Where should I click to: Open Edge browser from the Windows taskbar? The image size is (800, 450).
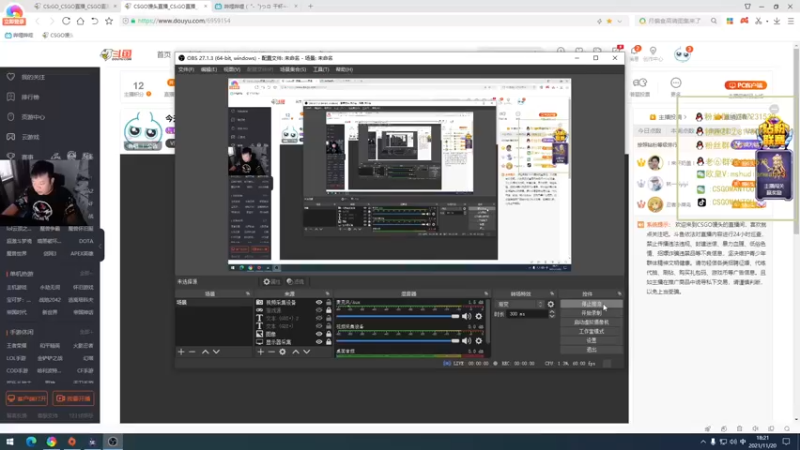point(31,441)
